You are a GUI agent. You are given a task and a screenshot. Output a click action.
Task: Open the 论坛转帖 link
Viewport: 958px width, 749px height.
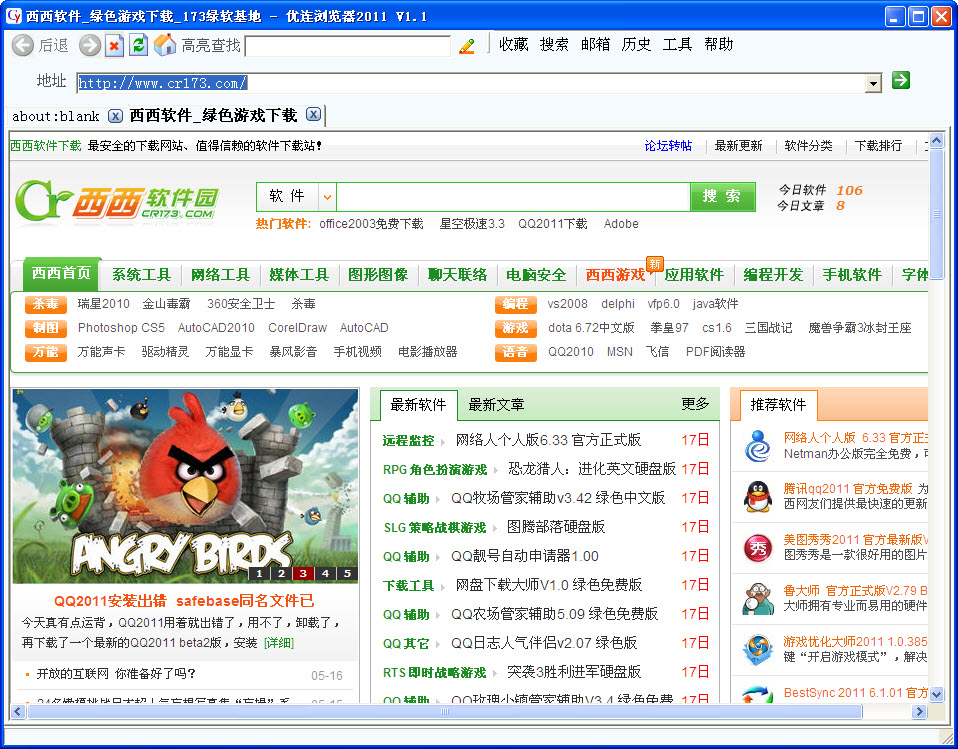coord(668,145)
